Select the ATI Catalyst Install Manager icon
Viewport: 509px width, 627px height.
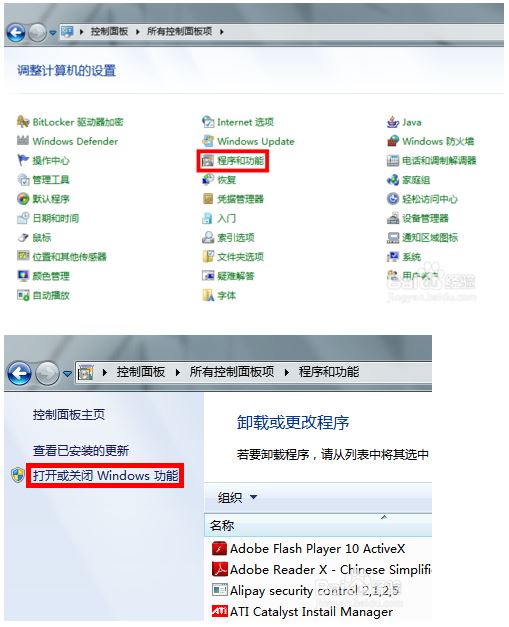(220, 611)
